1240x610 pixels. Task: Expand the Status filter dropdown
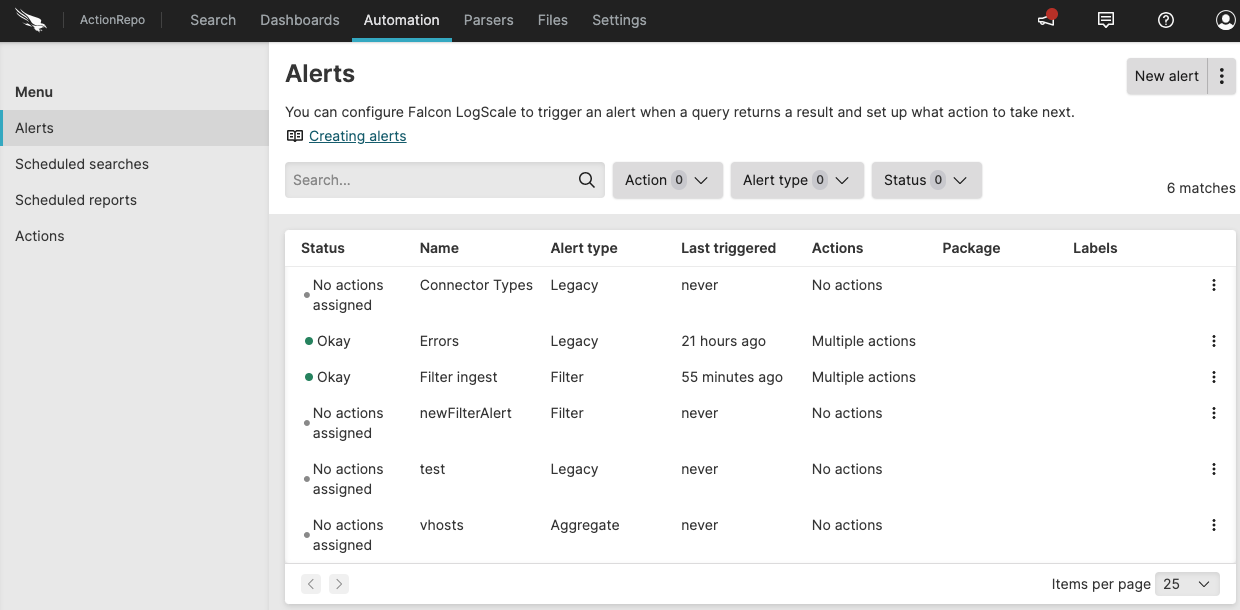(x=926, y=180)
